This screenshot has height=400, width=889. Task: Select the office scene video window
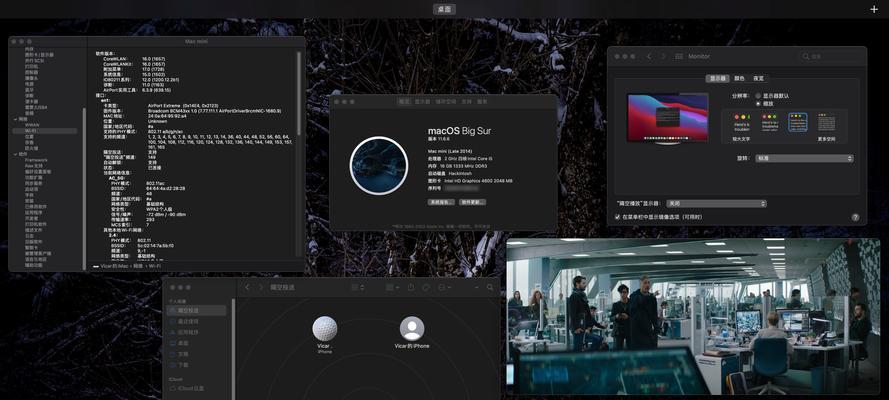click(693, 316)
